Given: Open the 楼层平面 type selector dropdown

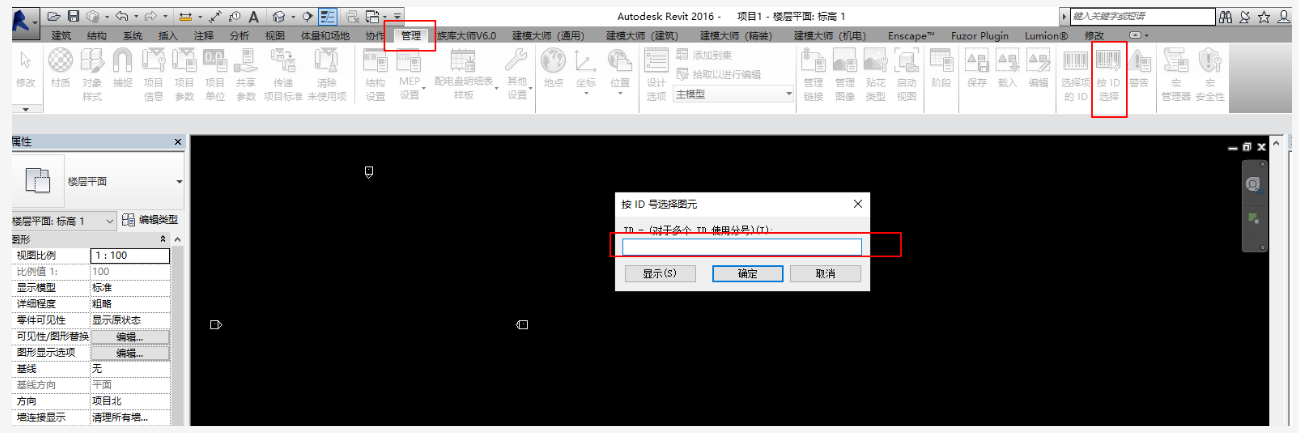Looking at the screenshot, I should coord(179,182).
